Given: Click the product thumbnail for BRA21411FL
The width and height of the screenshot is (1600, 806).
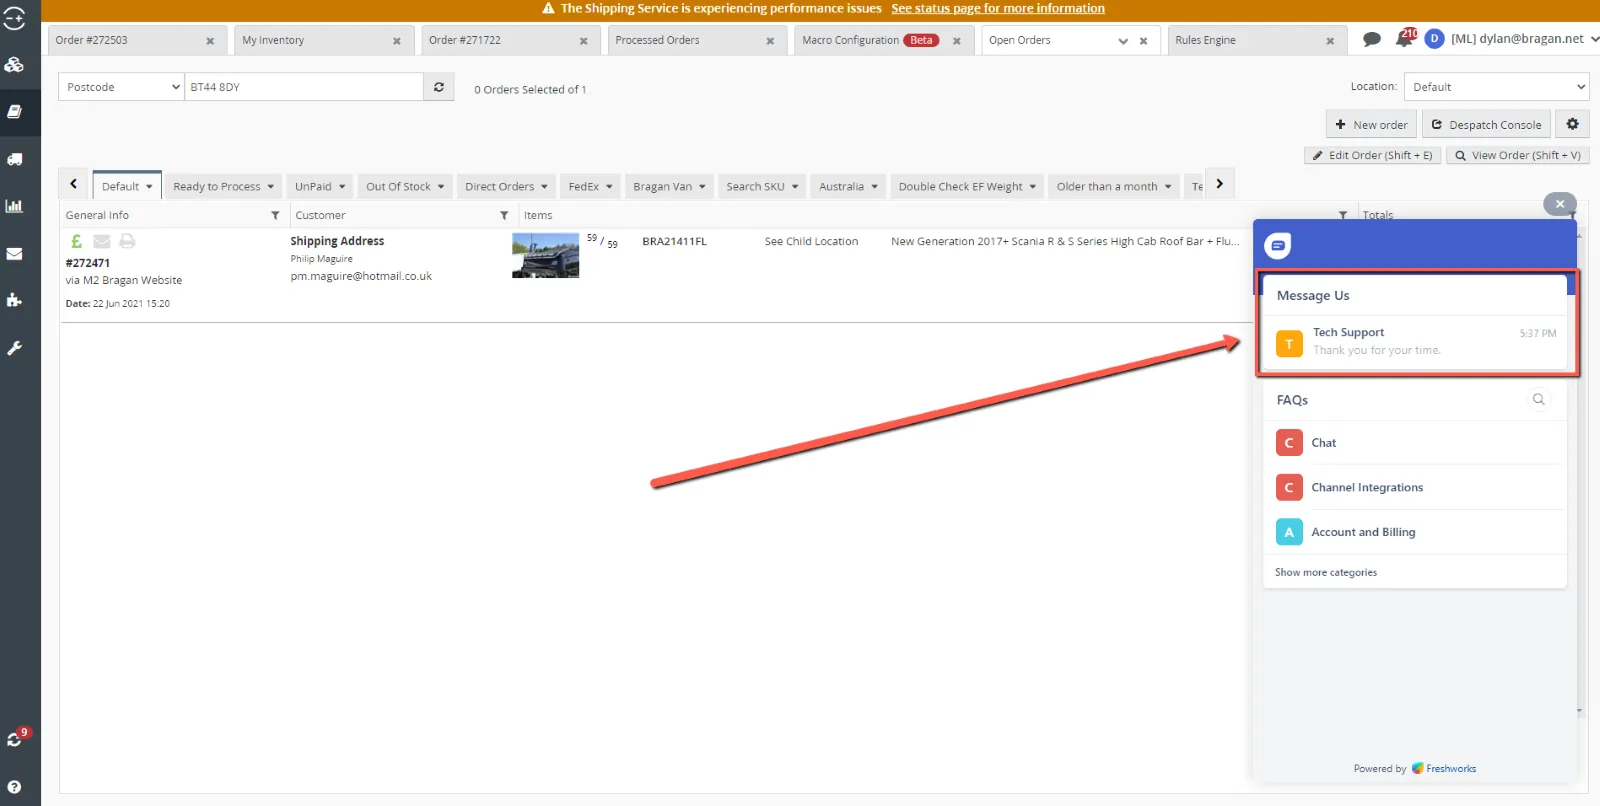Looking at the screenshot, I should tap(545, 255).
